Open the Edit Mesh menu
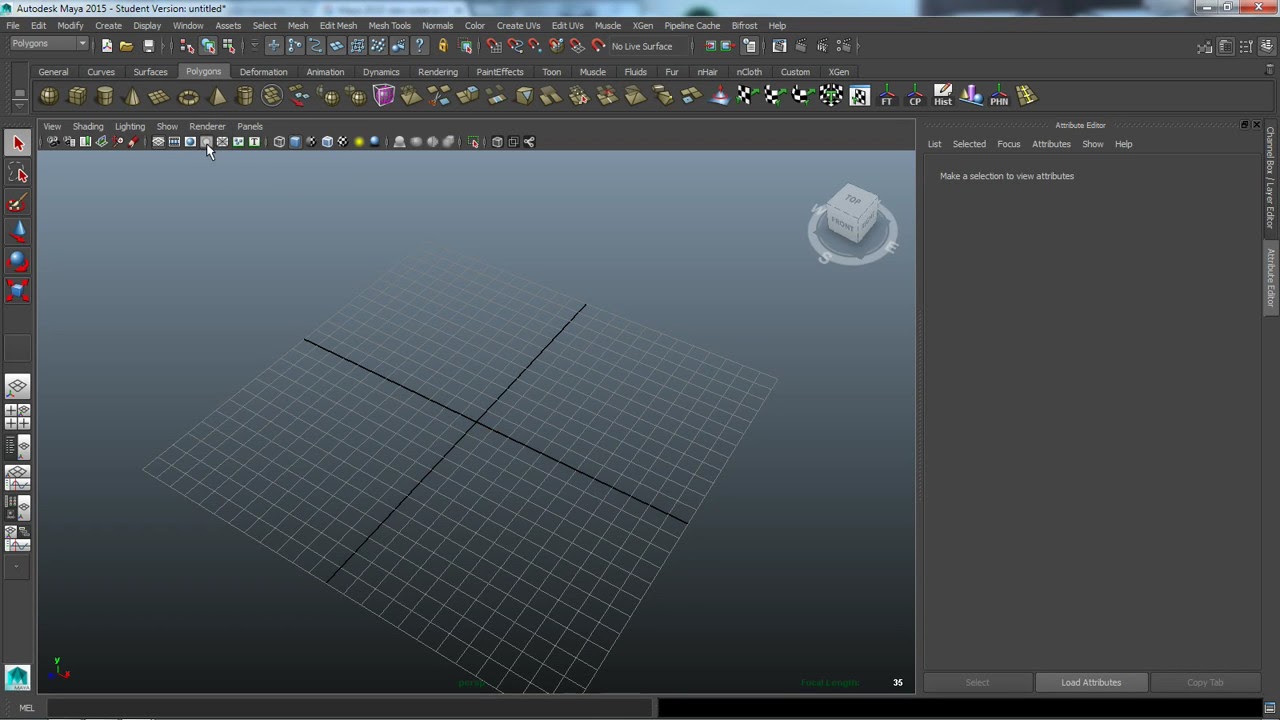This screenshot has width=1280, height=720. 338,26
